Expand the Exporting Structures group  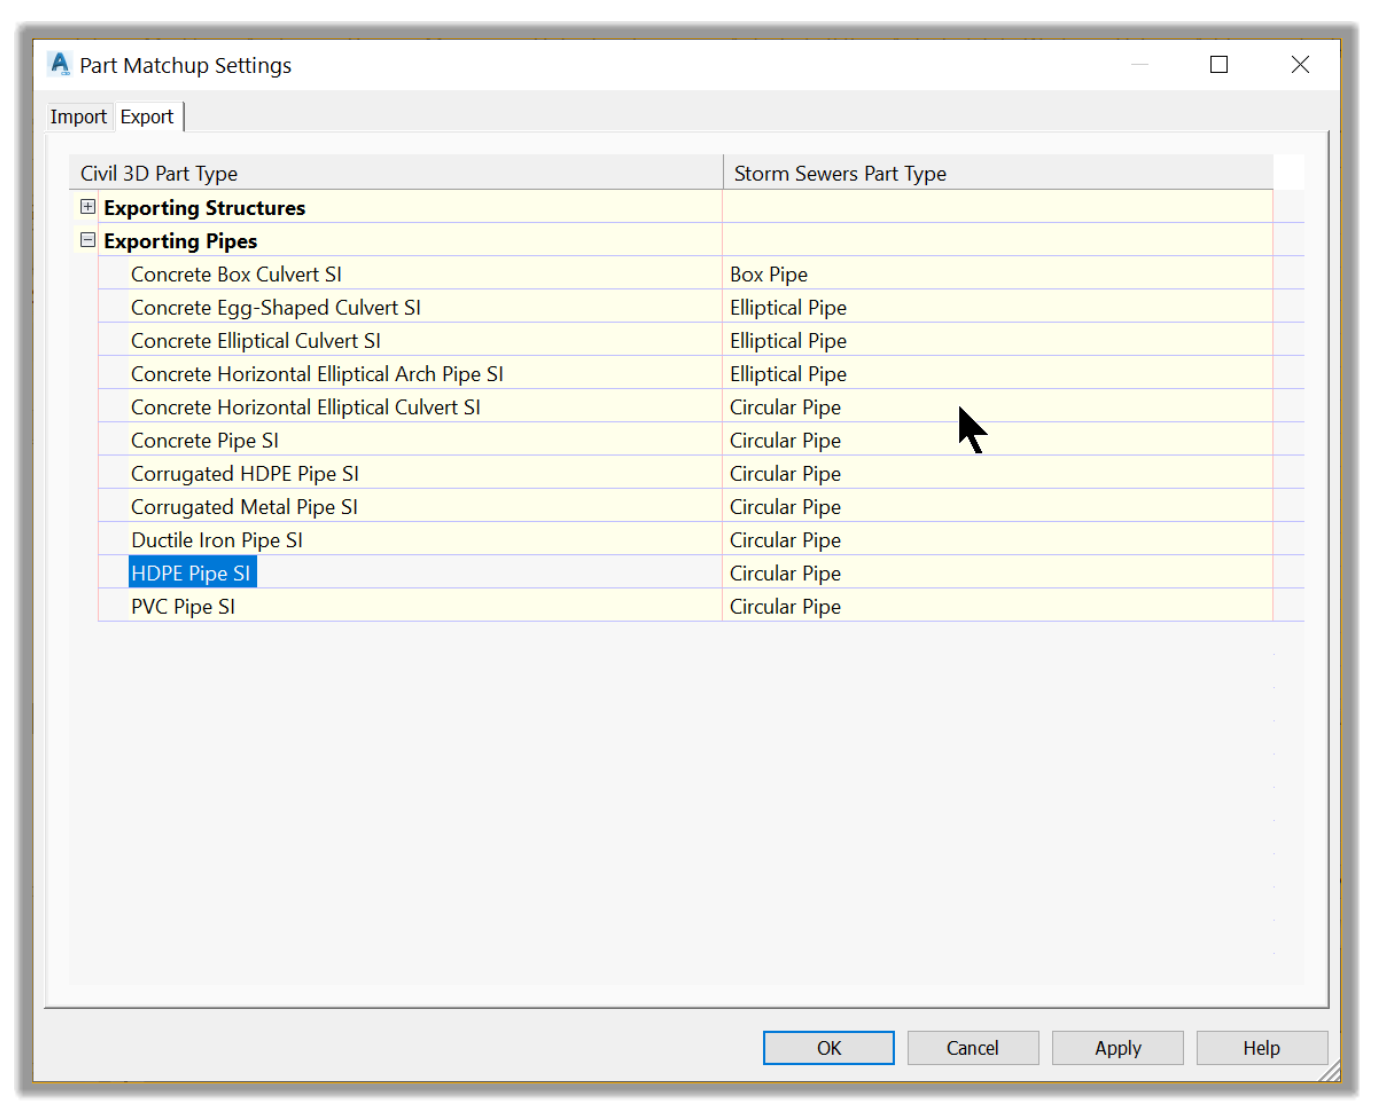tap(88, 207)
